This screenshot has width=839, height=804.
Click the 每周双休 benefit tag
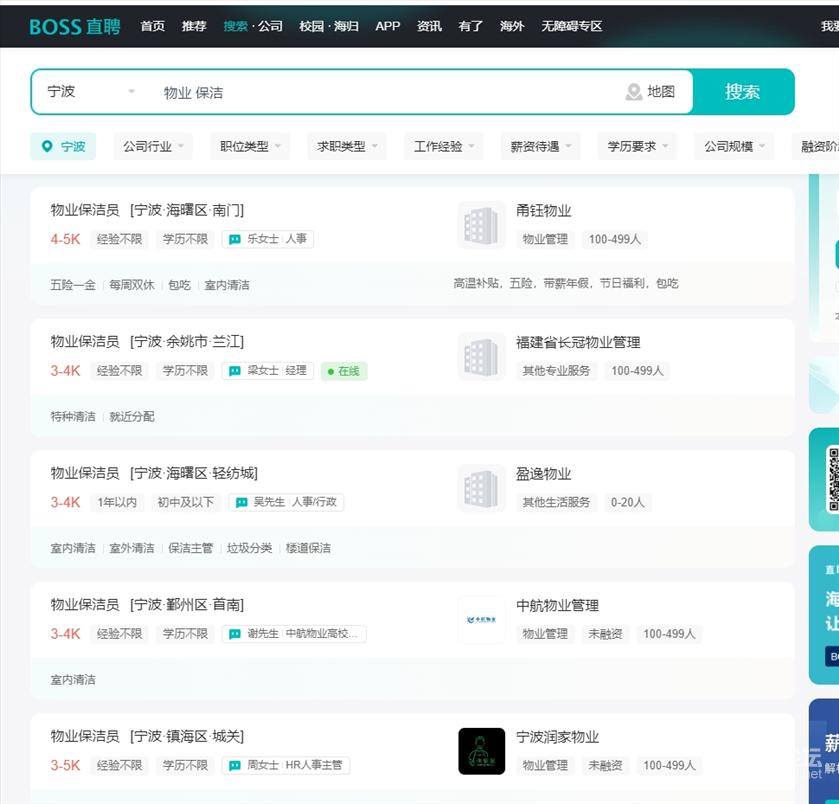pyautogui.click(x=132, y=285)
